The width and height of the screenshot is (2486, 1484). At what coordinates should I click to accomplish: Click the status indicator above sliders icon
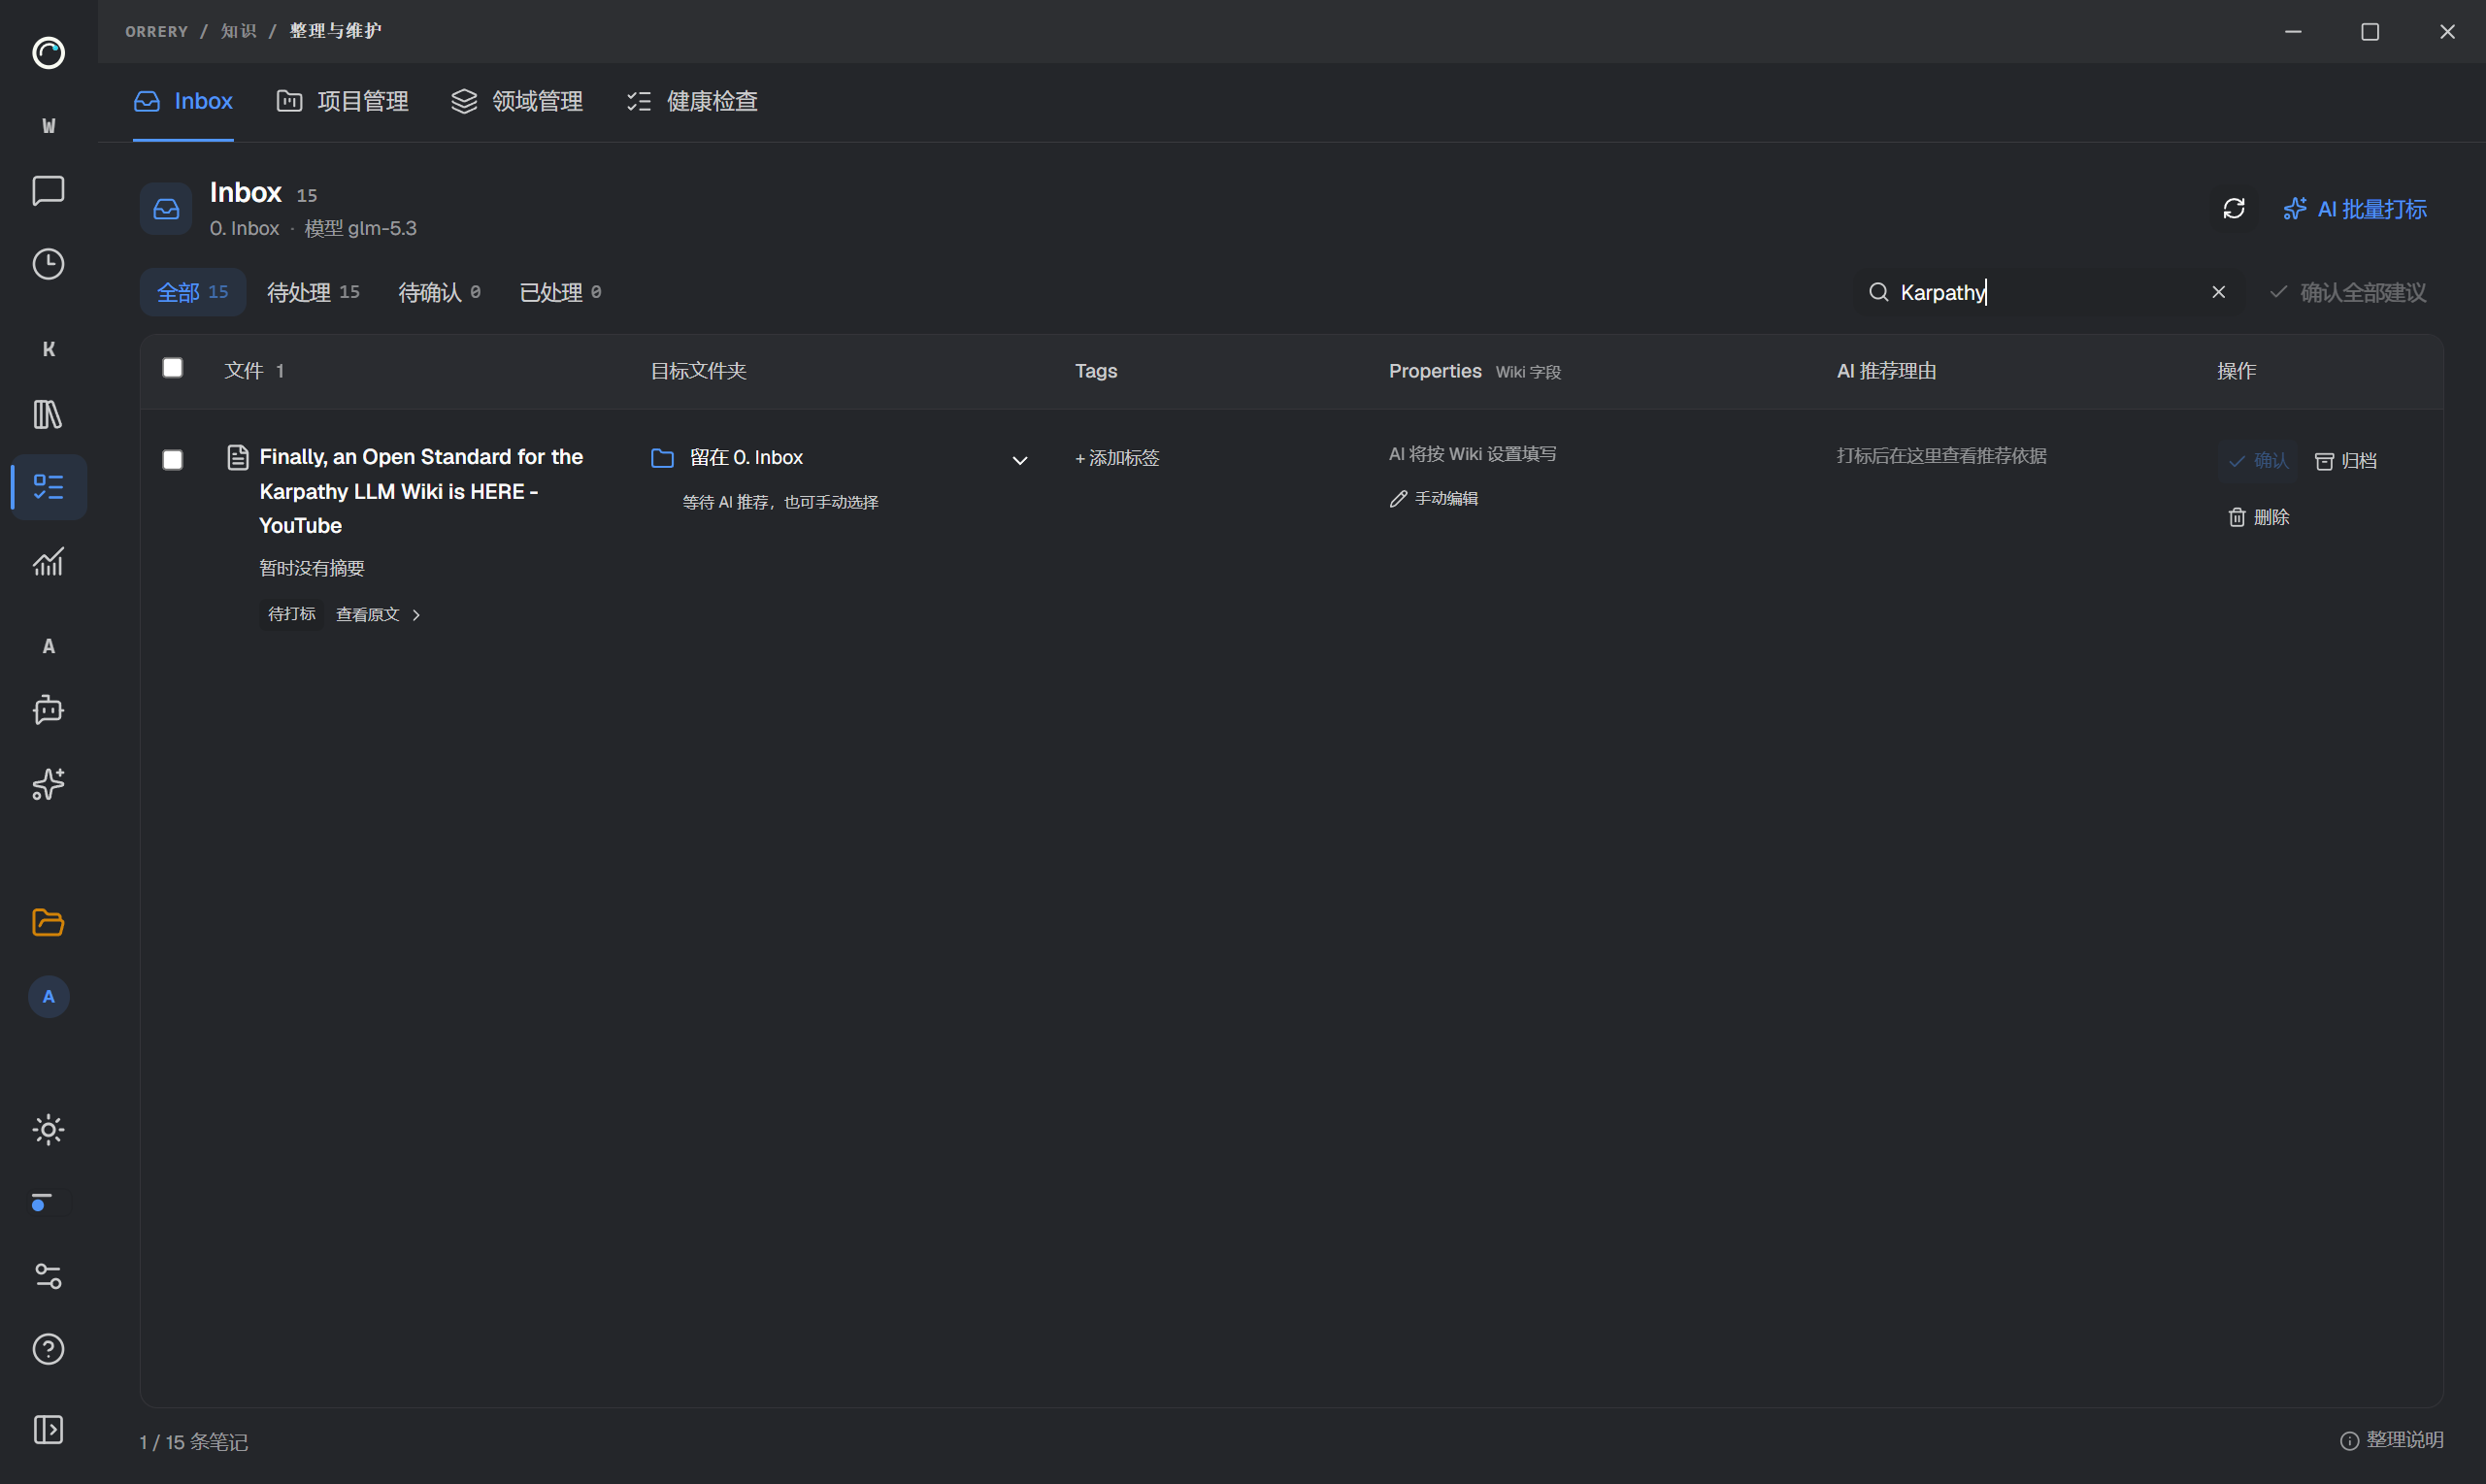click(41, 1202)
